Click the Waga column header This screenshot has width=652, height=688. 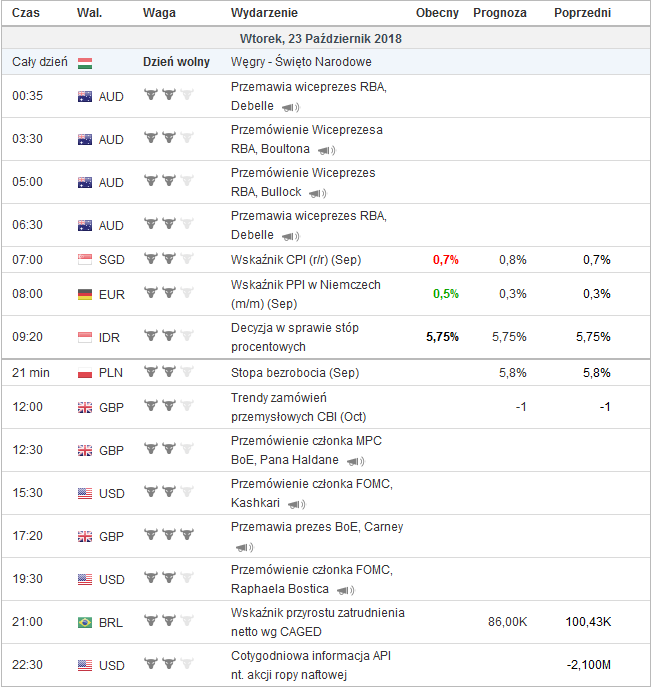click(x=159, y=13)
